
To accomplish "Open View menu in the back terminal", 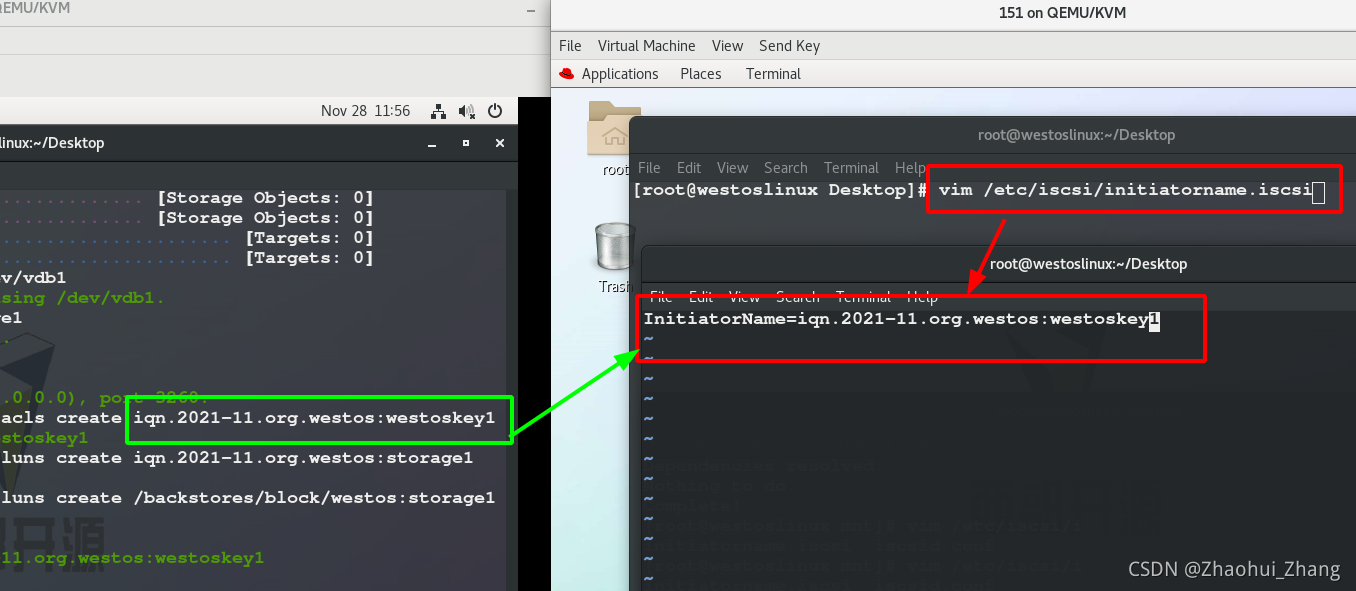I will pos(732,168).
